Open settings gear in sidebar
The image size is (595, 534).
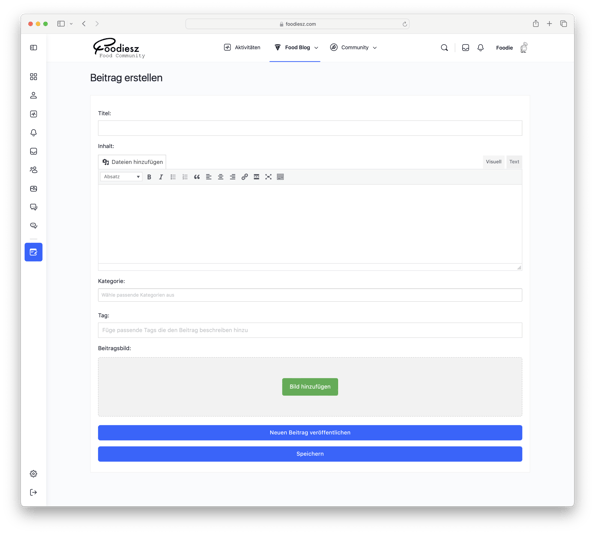point(33,474)
